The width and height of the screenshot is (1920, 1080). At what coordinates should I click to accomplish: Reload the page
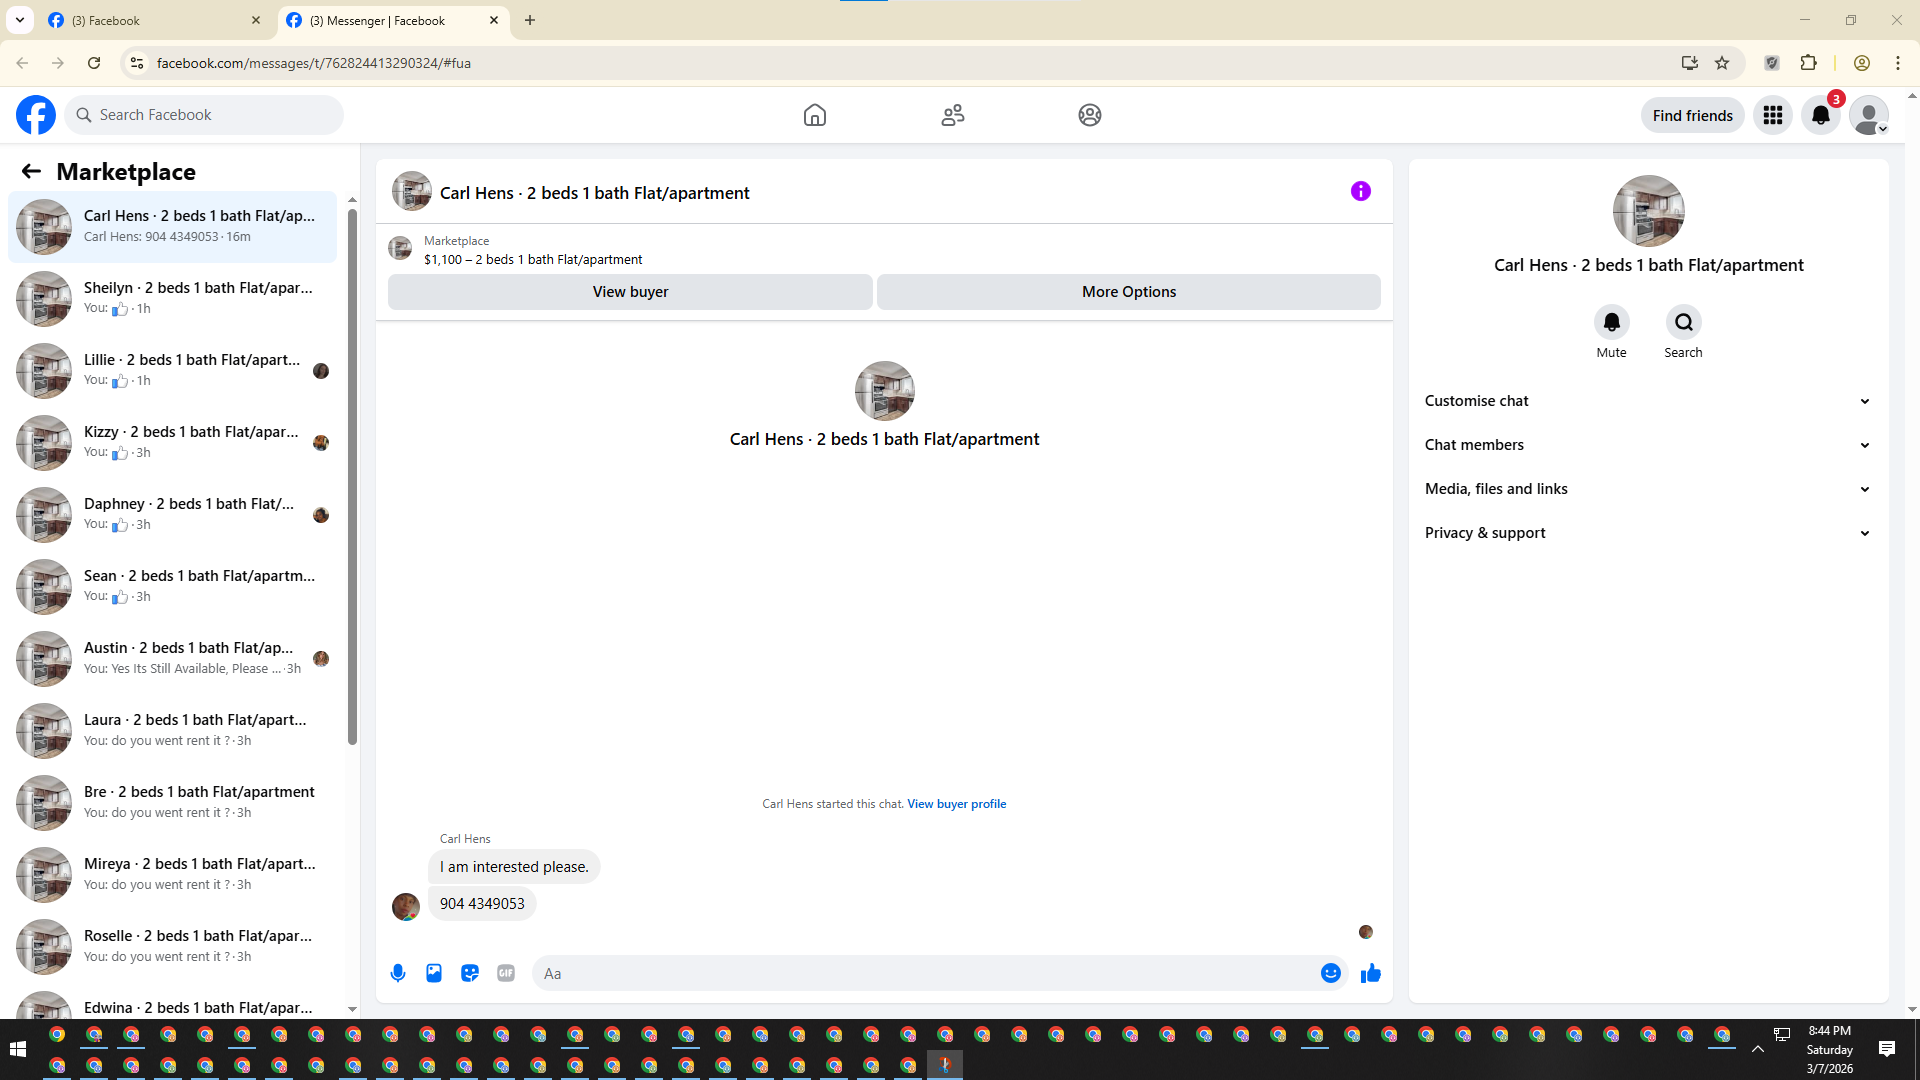(x=94, y=63)
